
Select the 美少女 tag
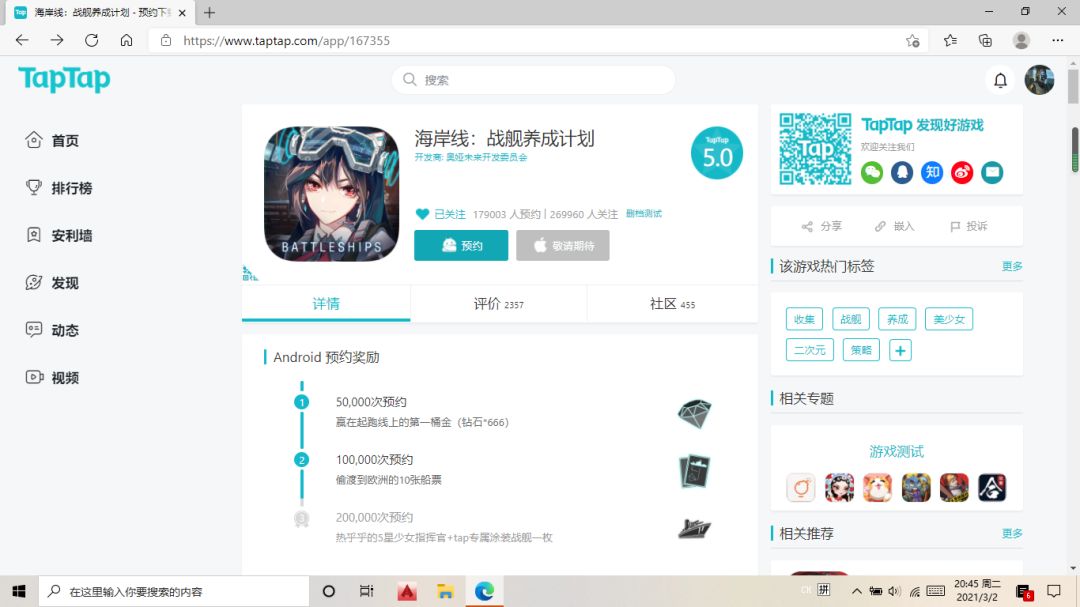949,319
